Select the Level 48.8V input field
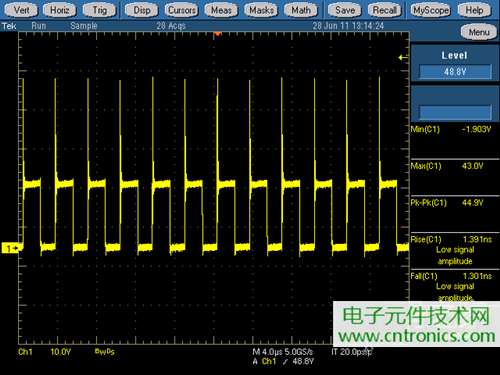The image size is (500, 375). (455, 72)
